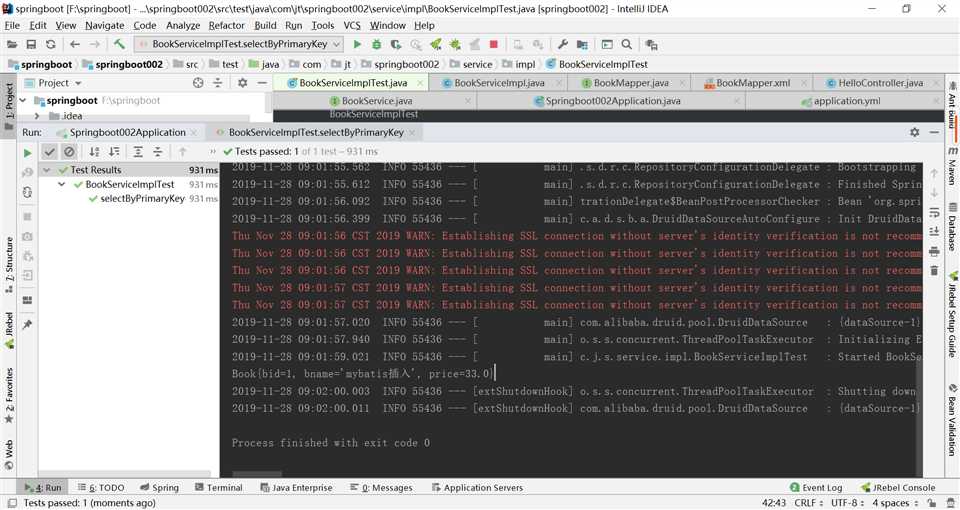Show more test toolbar actions chevron
The image size is (960, 510).
tap(212, 151)
